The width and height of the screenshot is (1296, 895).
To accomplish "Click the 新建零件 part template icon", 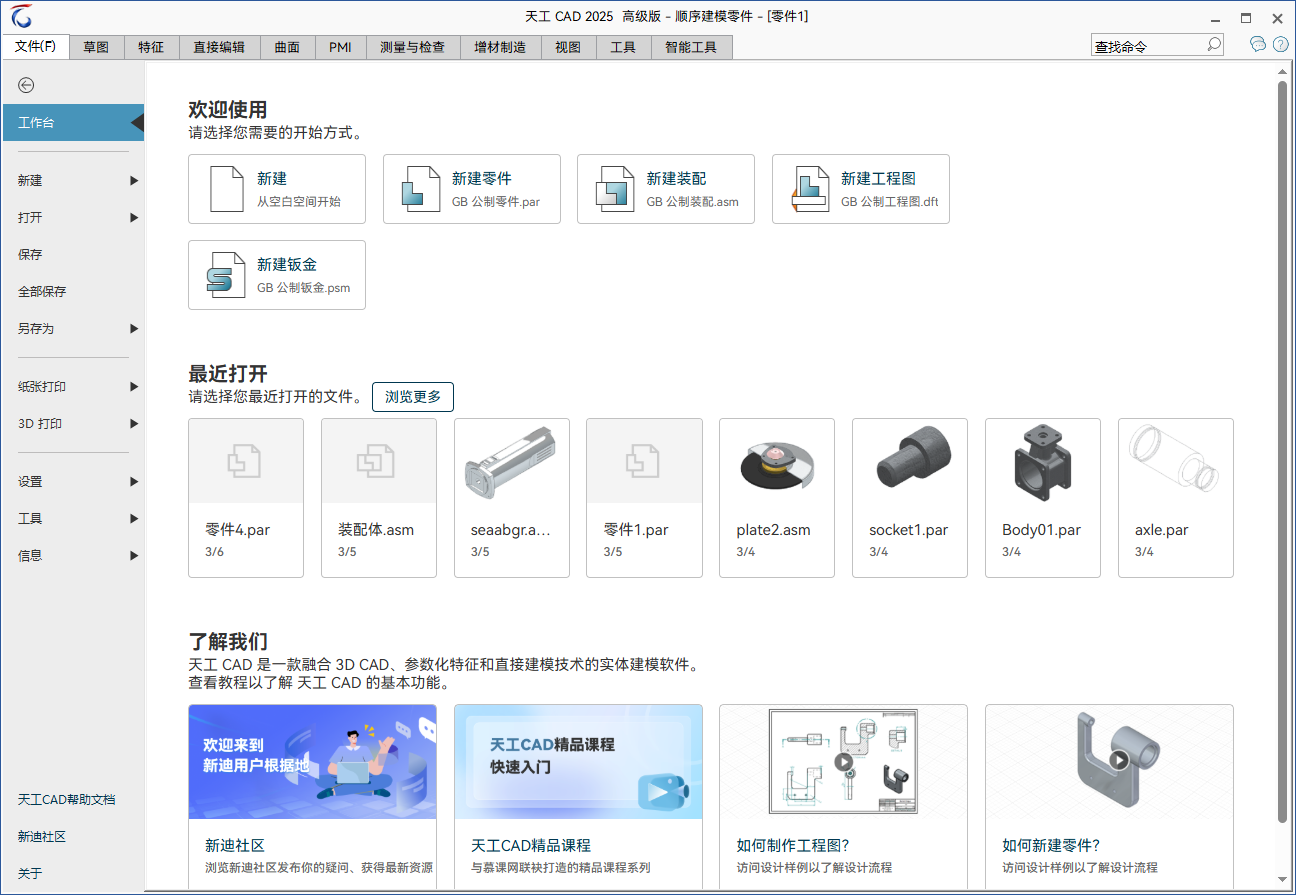I will tap(421, 189).
